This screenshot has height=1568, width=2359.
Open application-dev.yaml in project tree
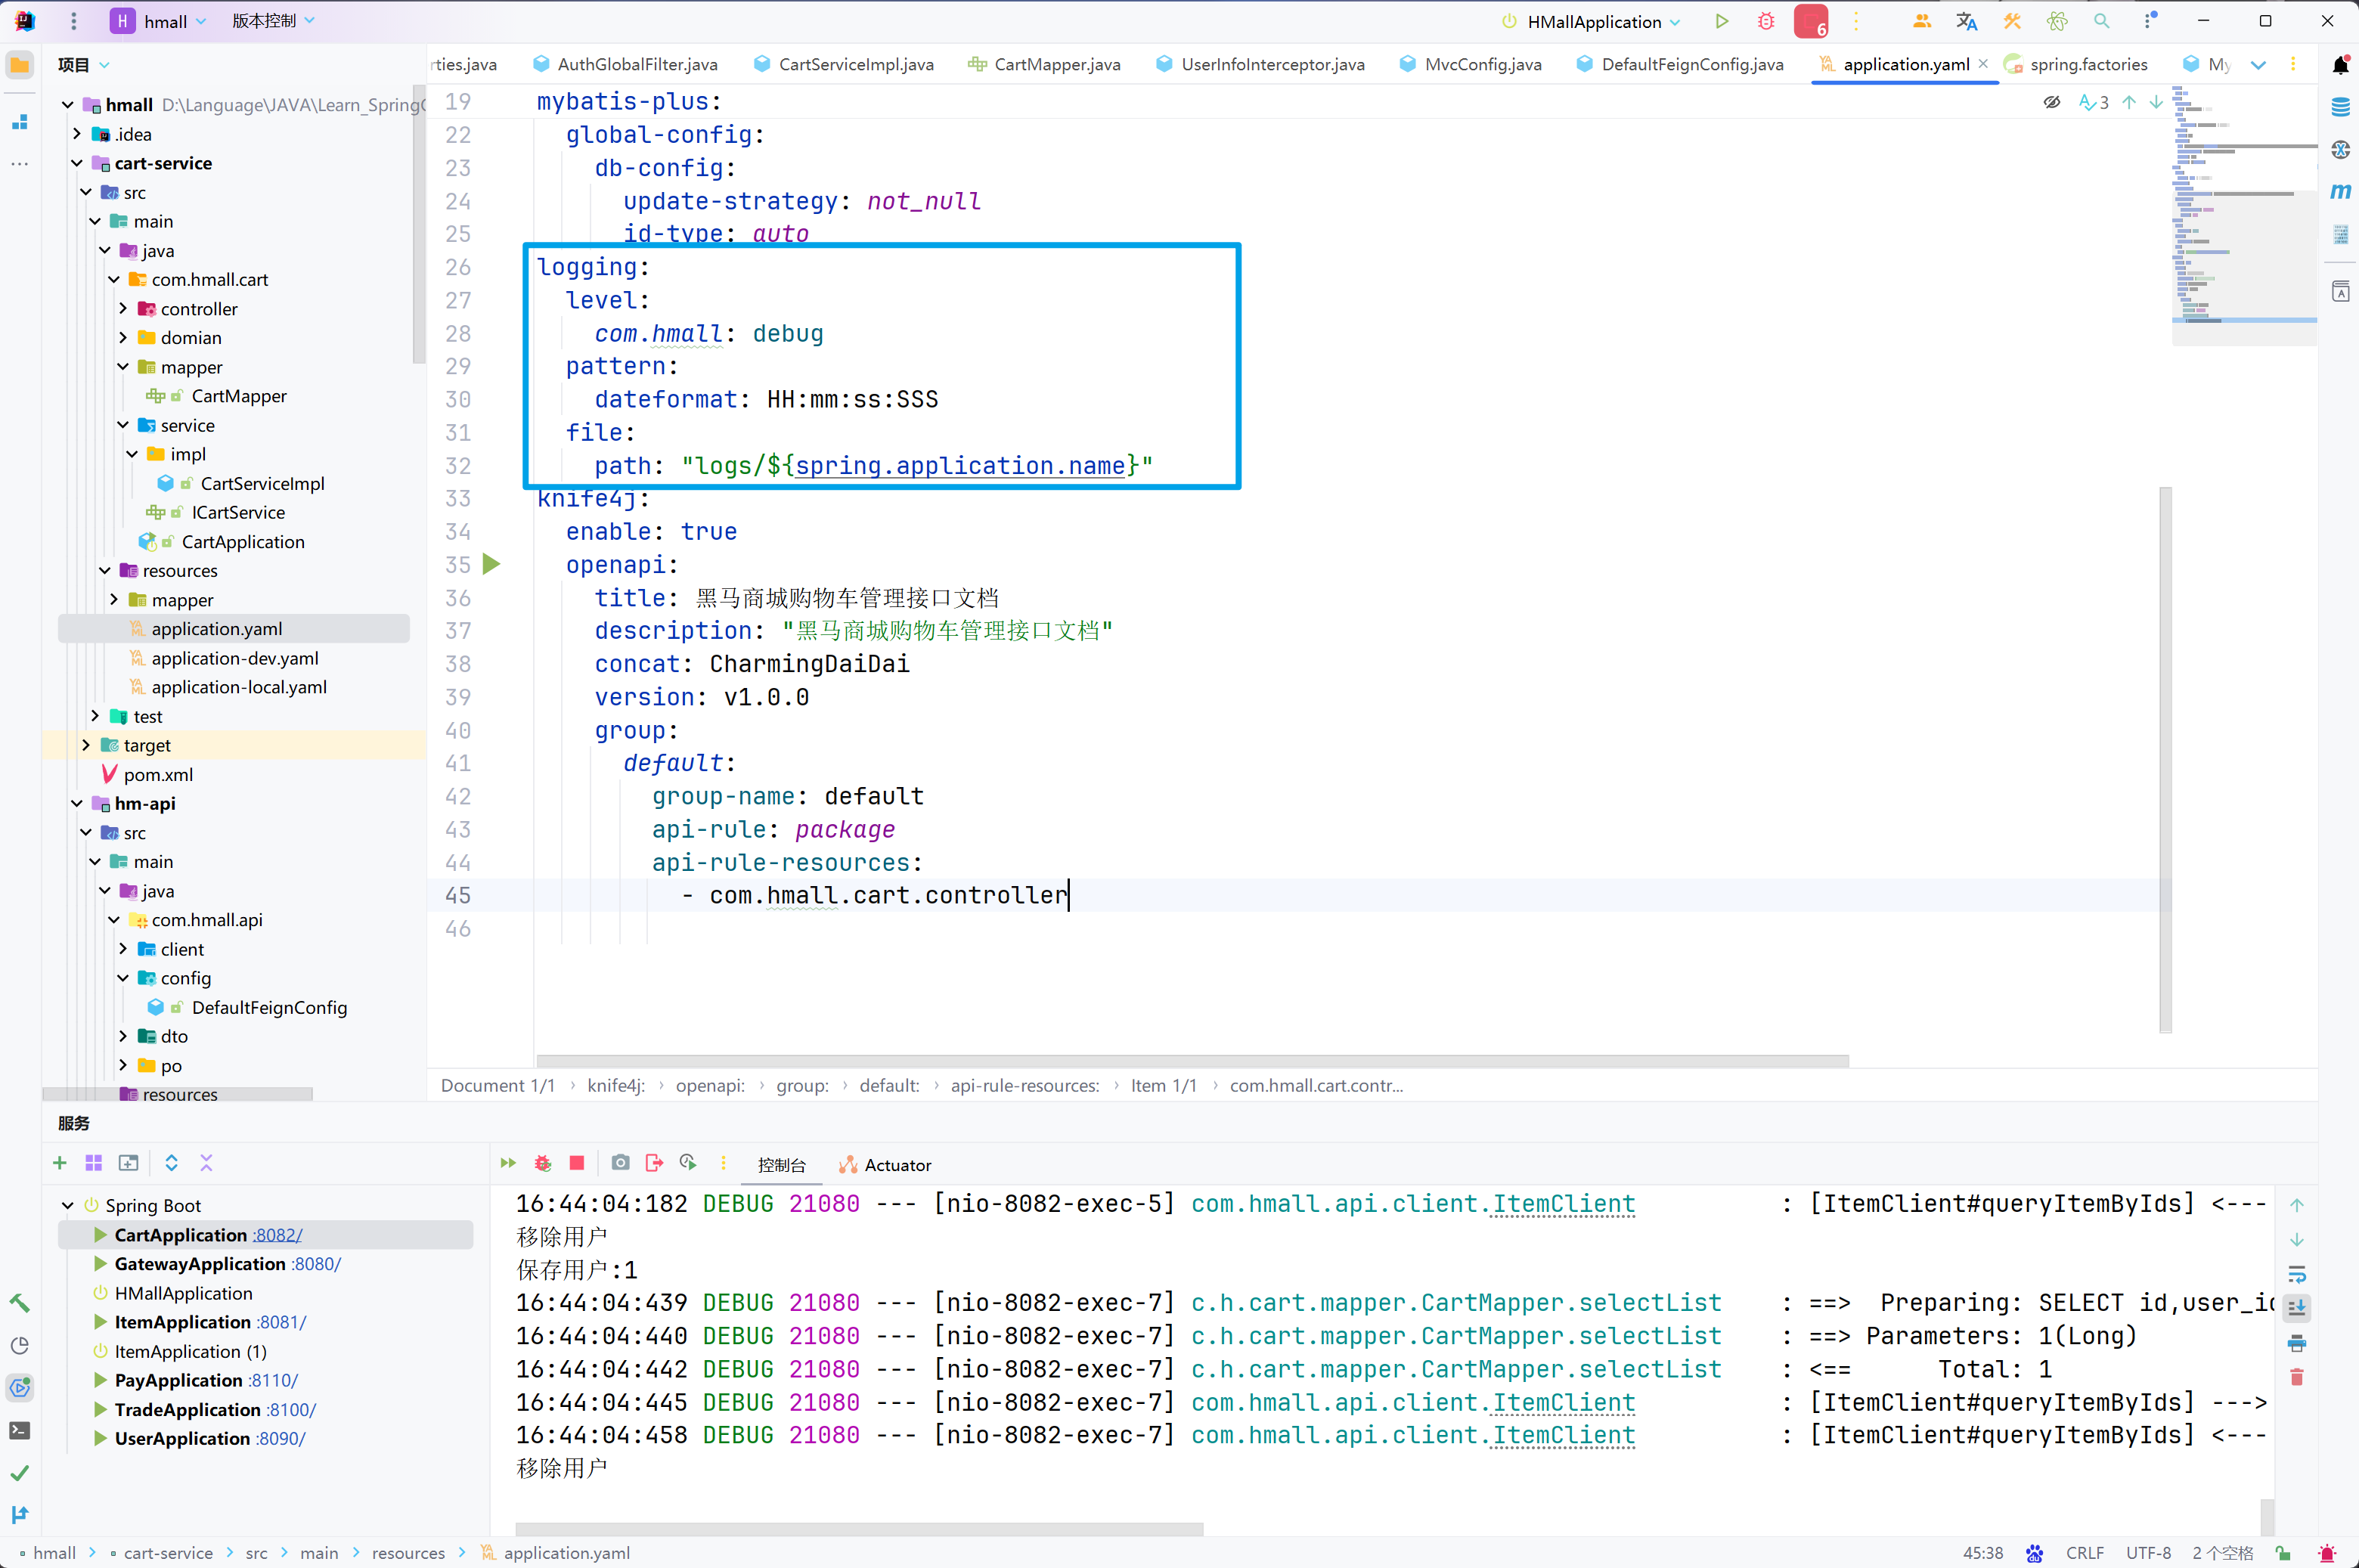tap(234, 658)
